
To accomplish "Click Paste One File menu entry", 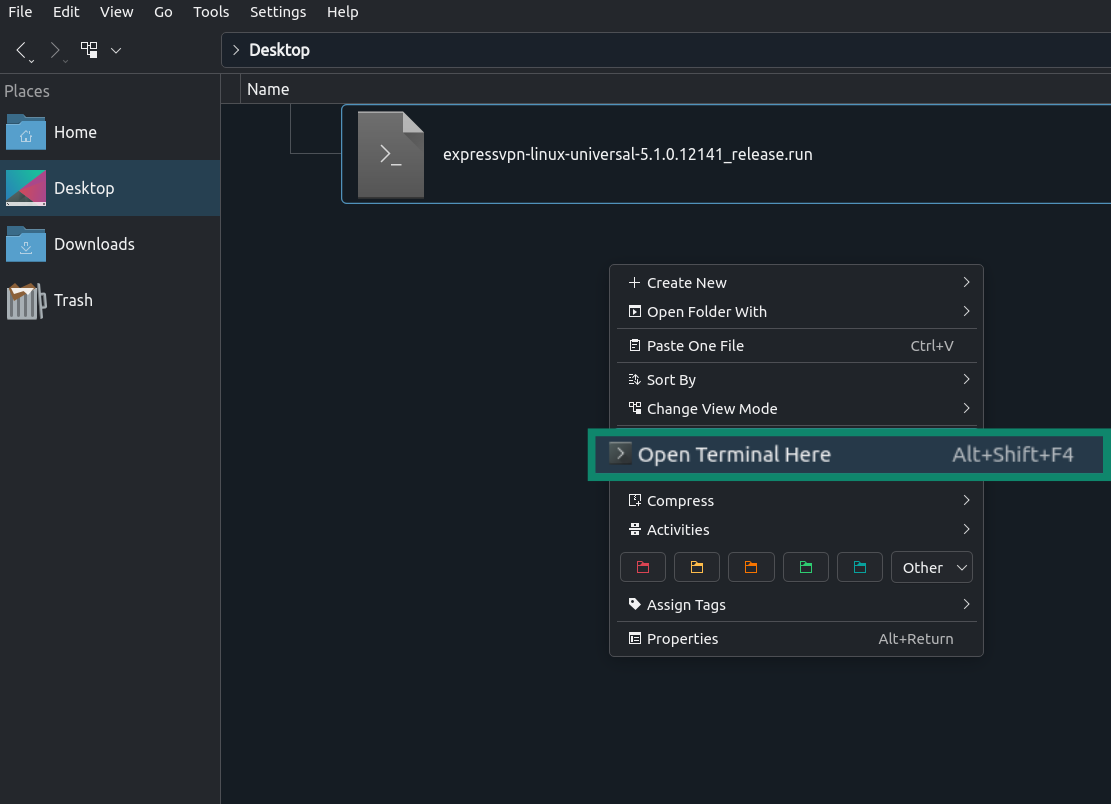I will [x=695, y=346].
